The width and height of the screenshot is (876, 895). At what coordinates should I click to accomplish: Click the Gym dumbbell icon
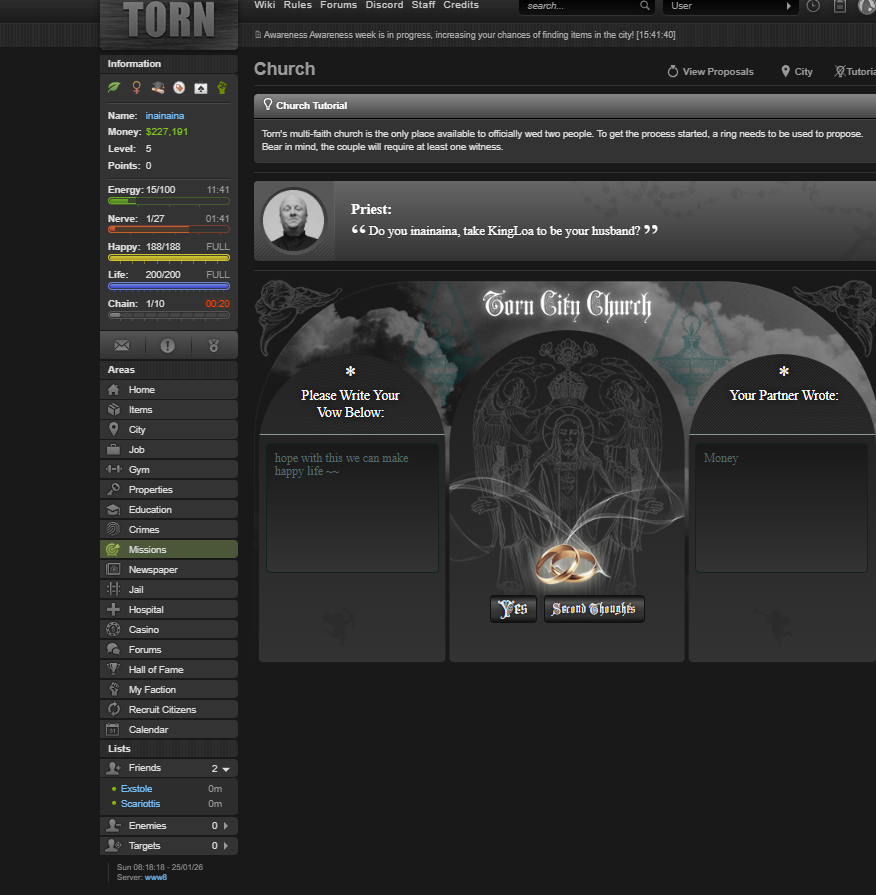(x=114, y=469)
